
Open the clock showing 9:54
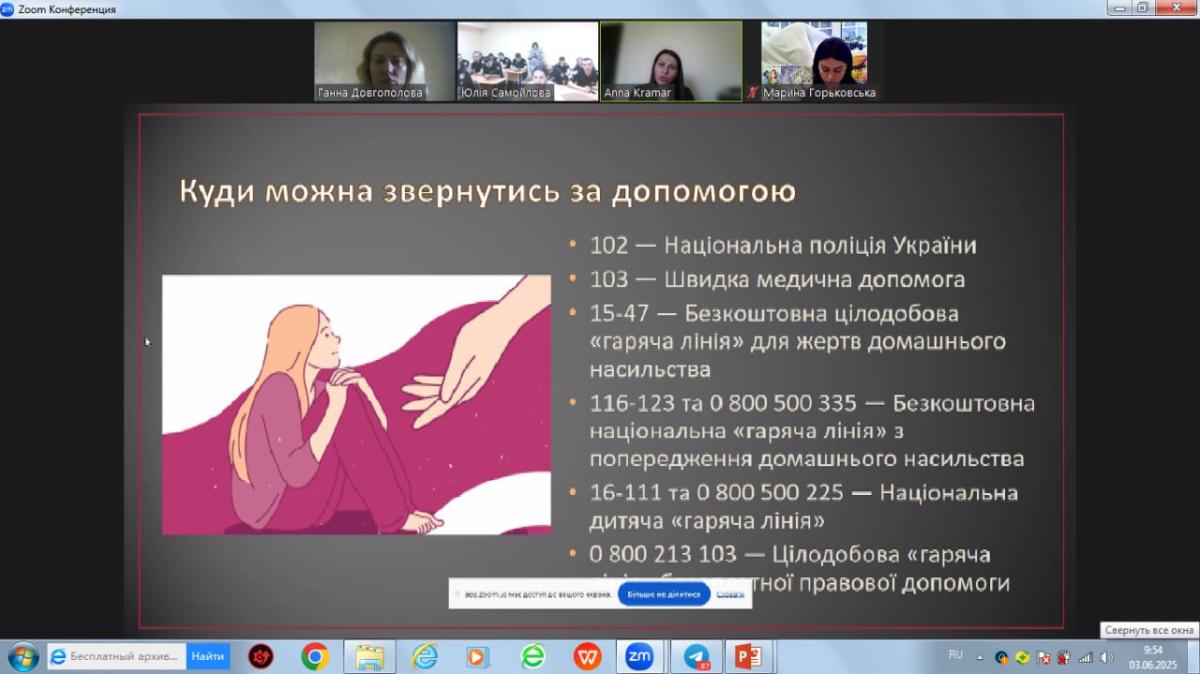point(1153,656)
